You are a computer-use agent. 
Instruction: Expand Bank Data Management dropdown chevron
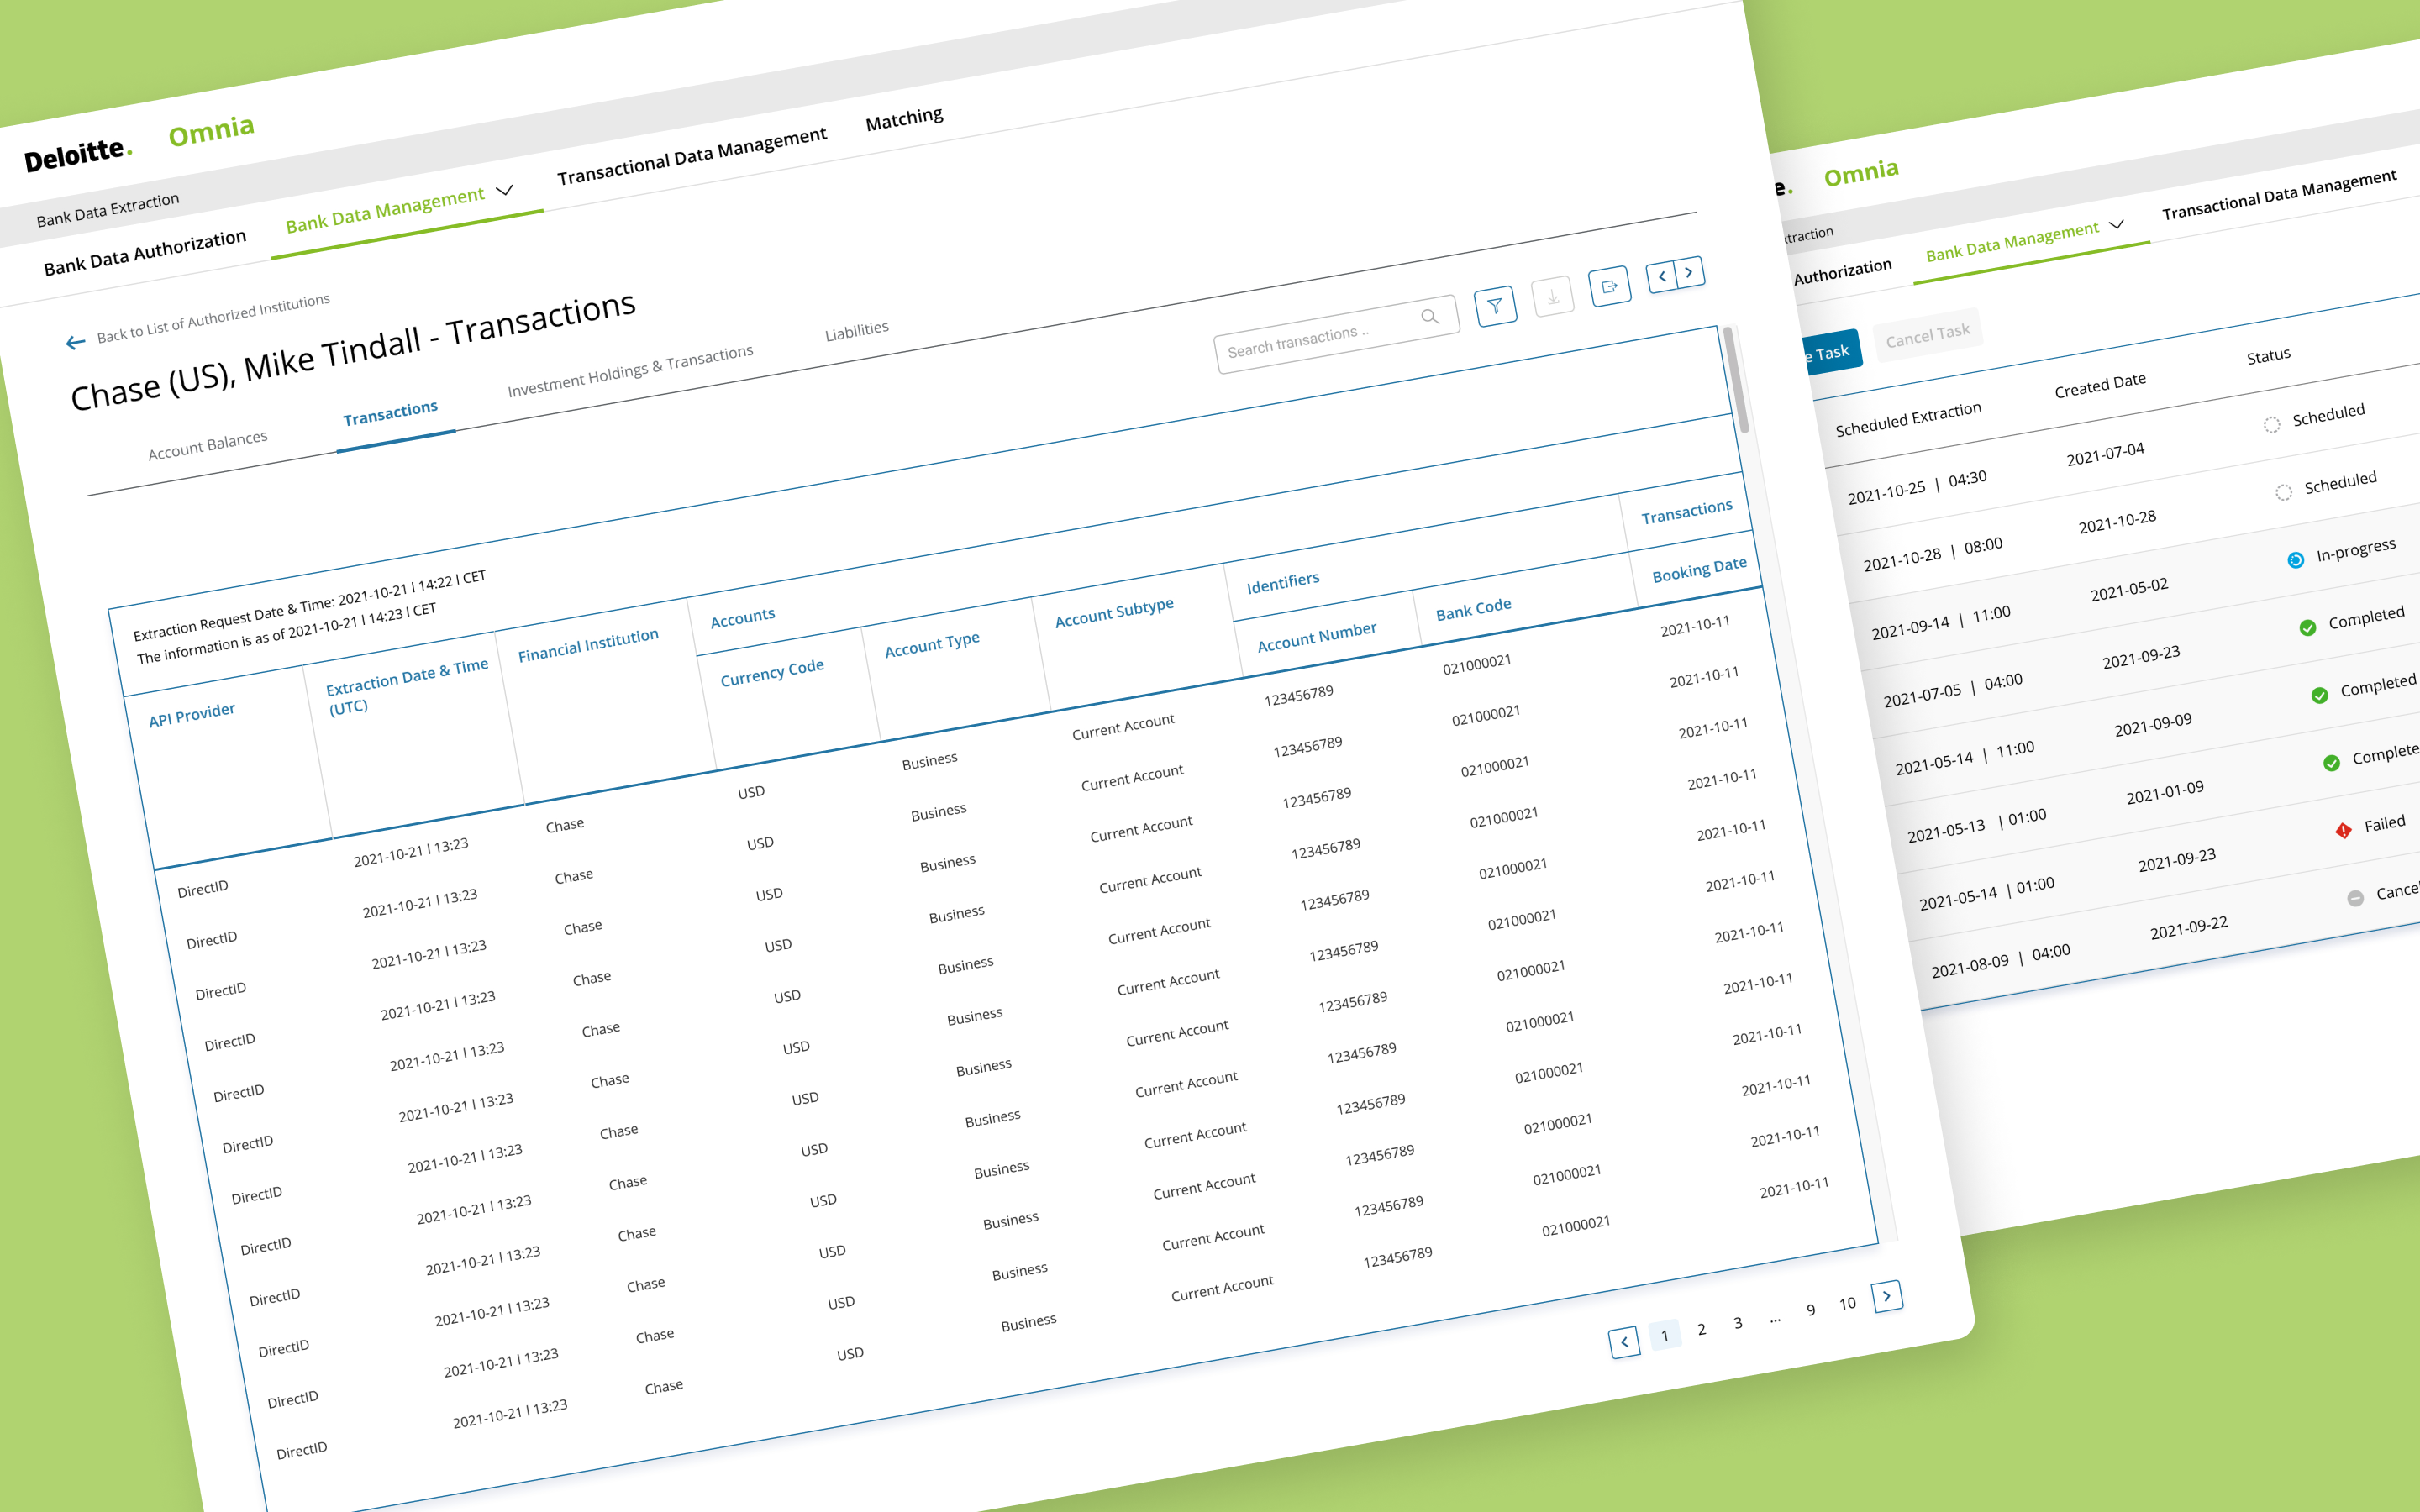(505, 190)
